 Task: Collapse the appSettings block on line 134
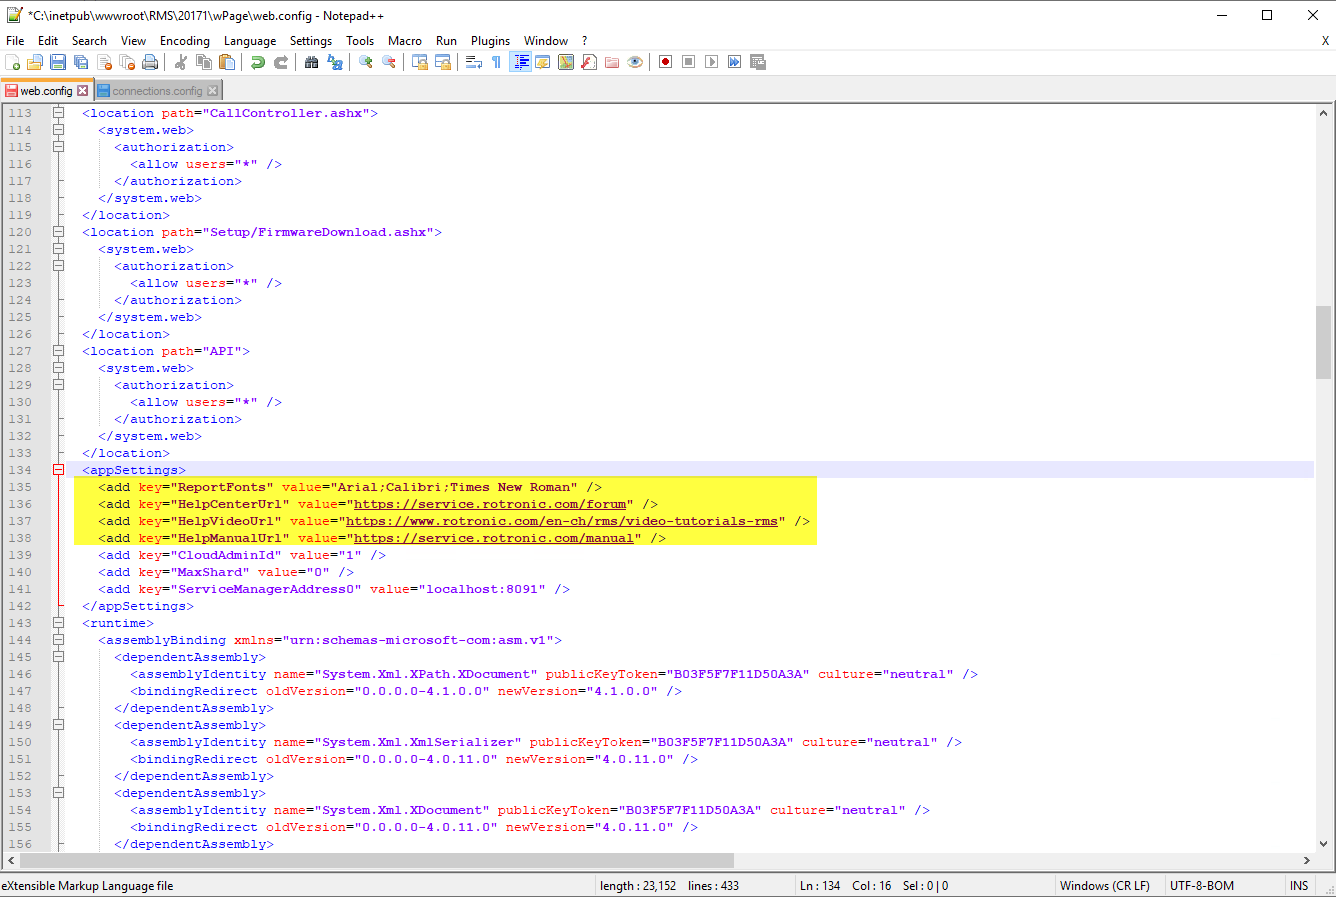(x=58, y=470)
